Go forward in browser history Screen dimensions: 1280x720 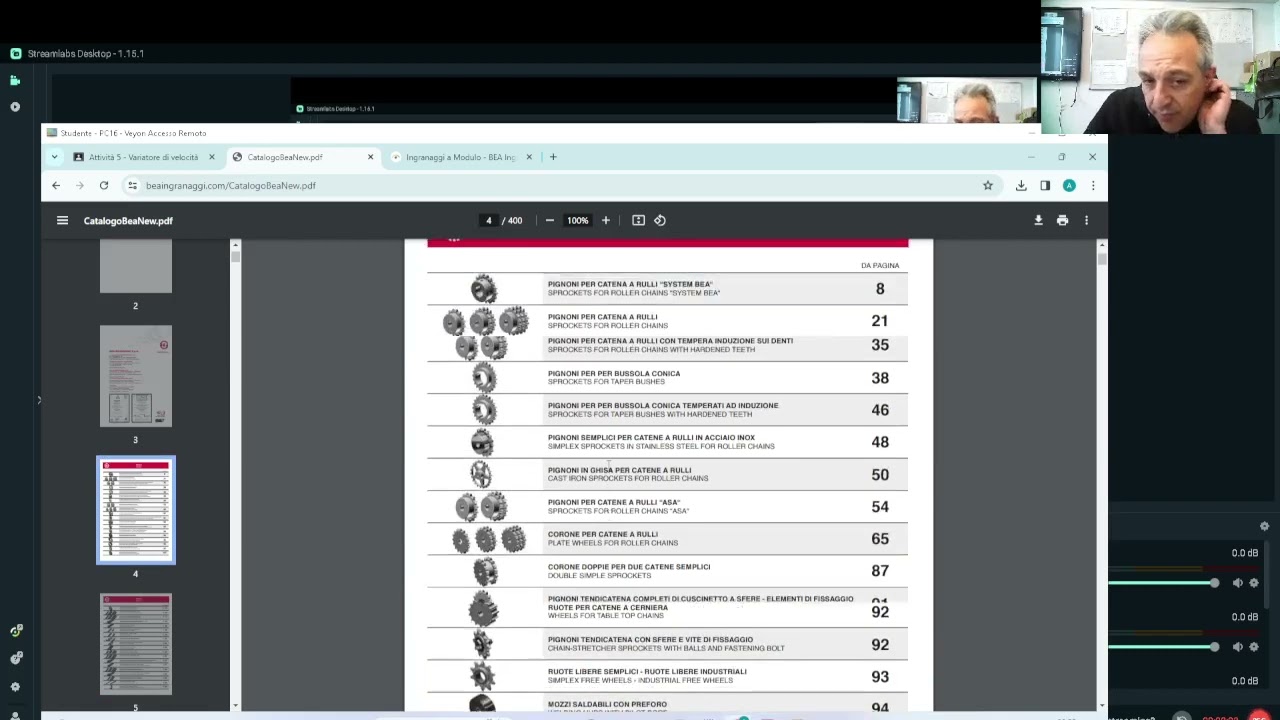click(x=80, y=185)
